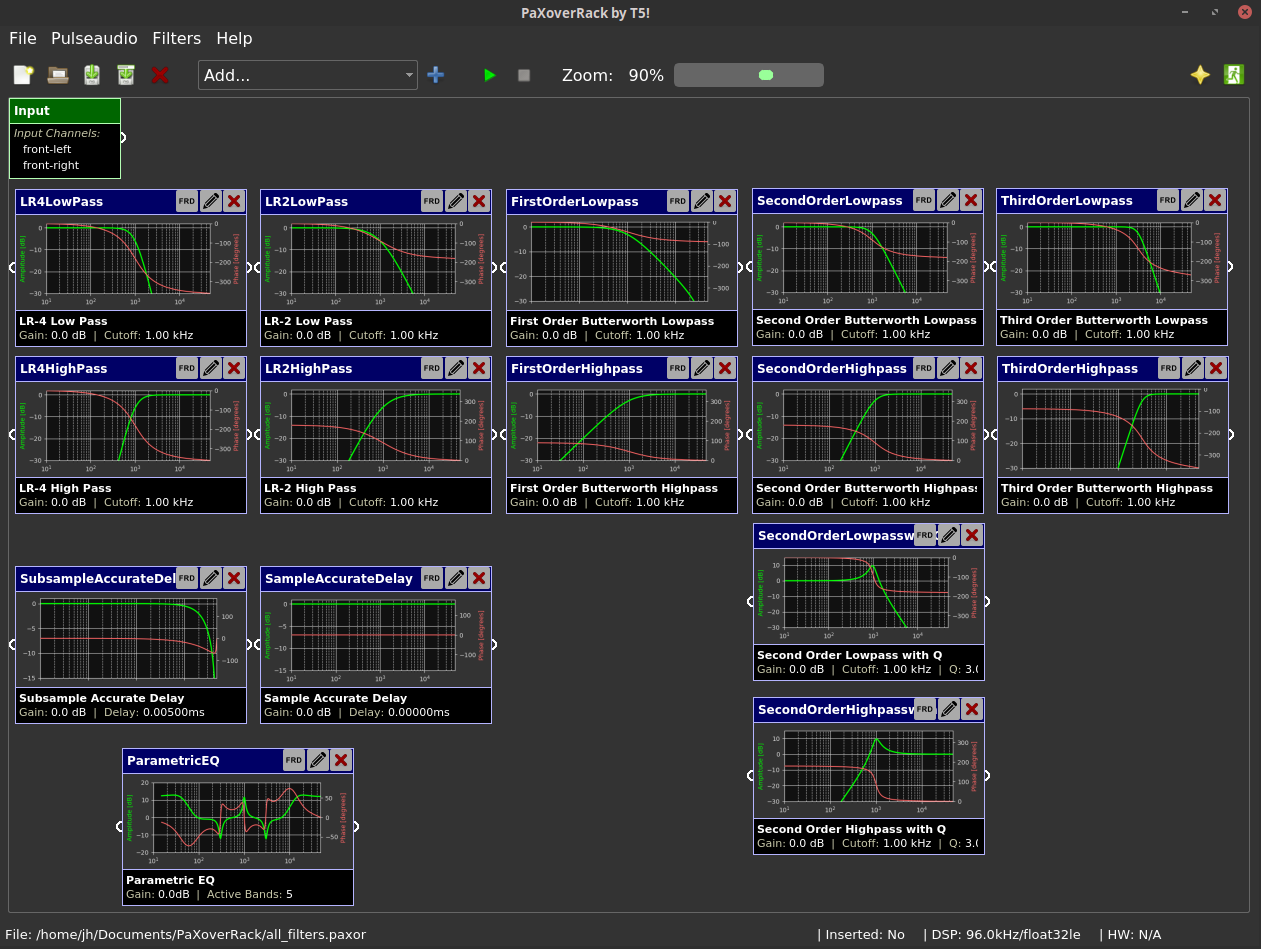Open the File menu
1261x949 pixels.
pyautogui.click(x=23, y=38)
